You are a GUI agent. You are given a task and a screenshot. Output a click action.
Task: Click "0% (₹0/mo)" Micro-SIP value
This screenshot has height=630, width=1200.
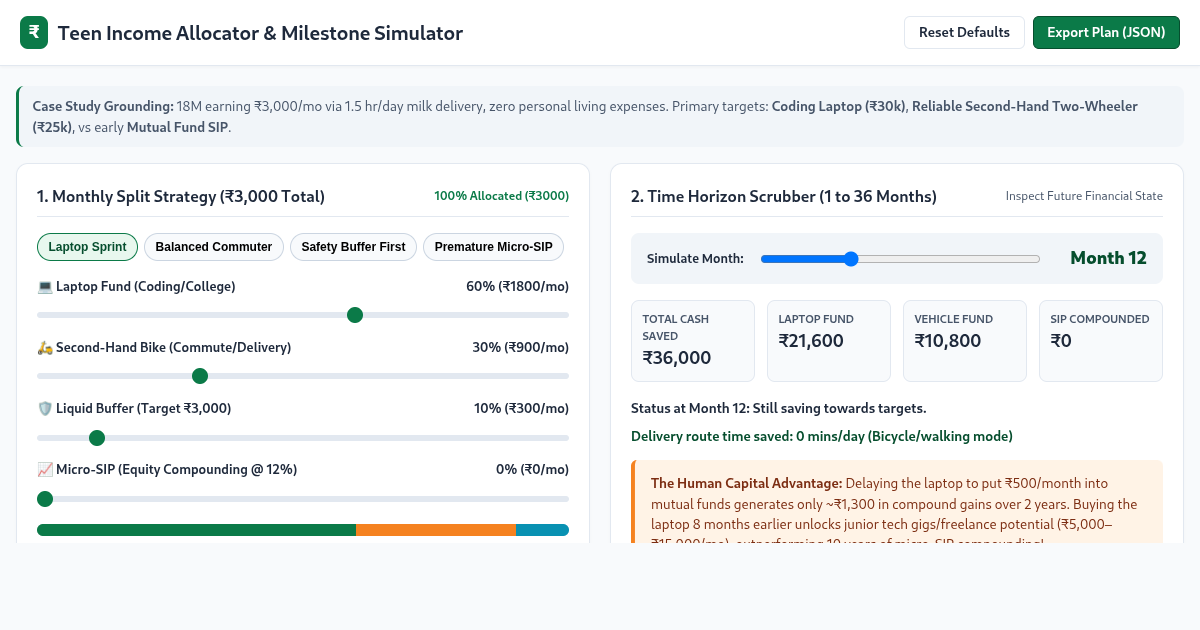pos(532,470)
